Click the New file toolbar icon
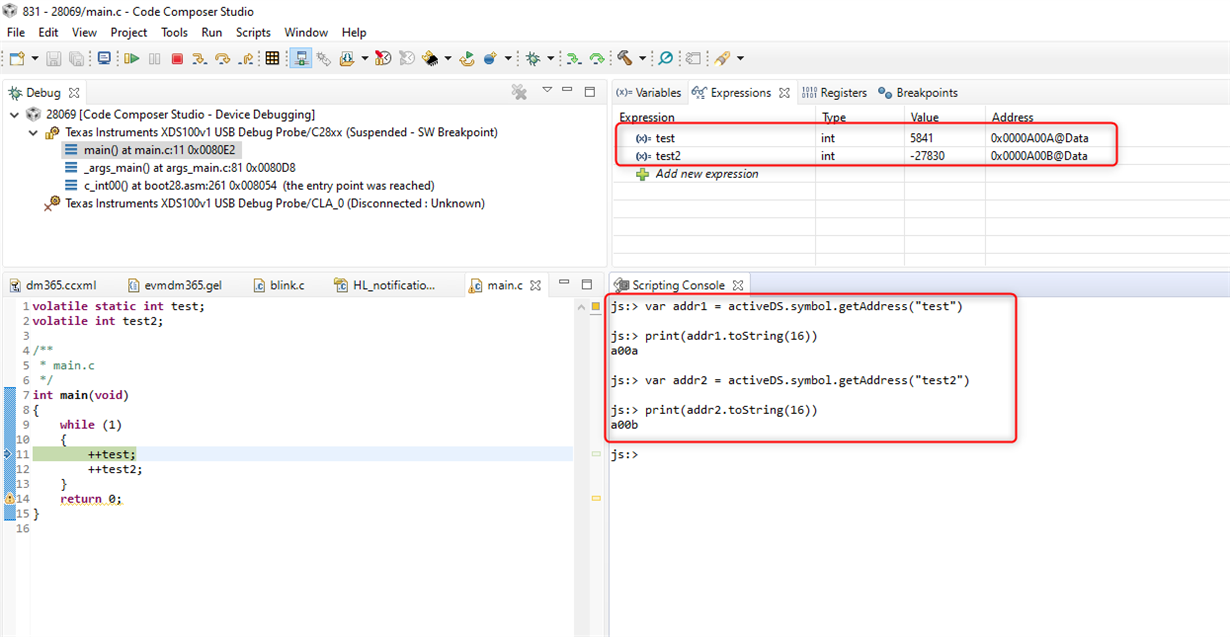Image resolution: width=1230 pixels, height=637 pixels. (x=17, y=59)
